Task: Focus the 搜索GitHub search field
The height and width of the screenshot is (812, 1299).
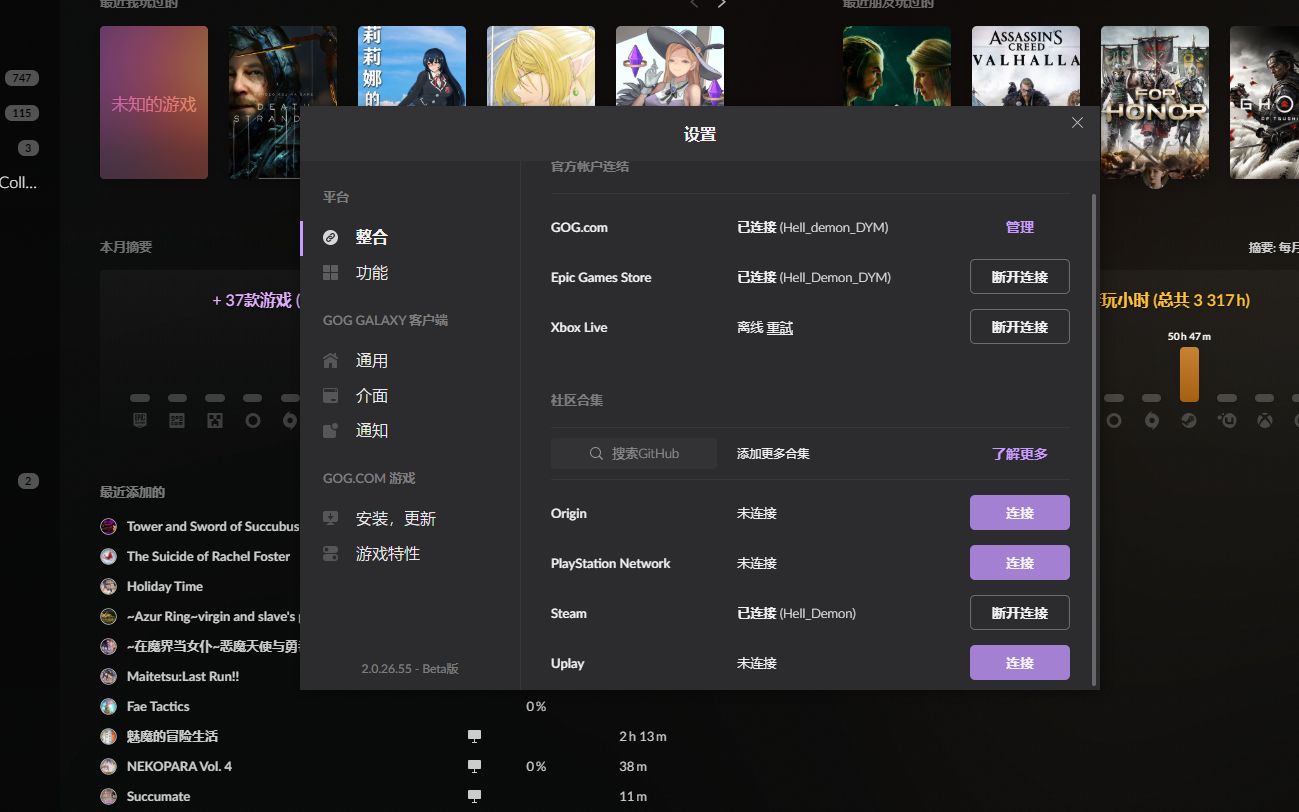Action: pos(633,453)
